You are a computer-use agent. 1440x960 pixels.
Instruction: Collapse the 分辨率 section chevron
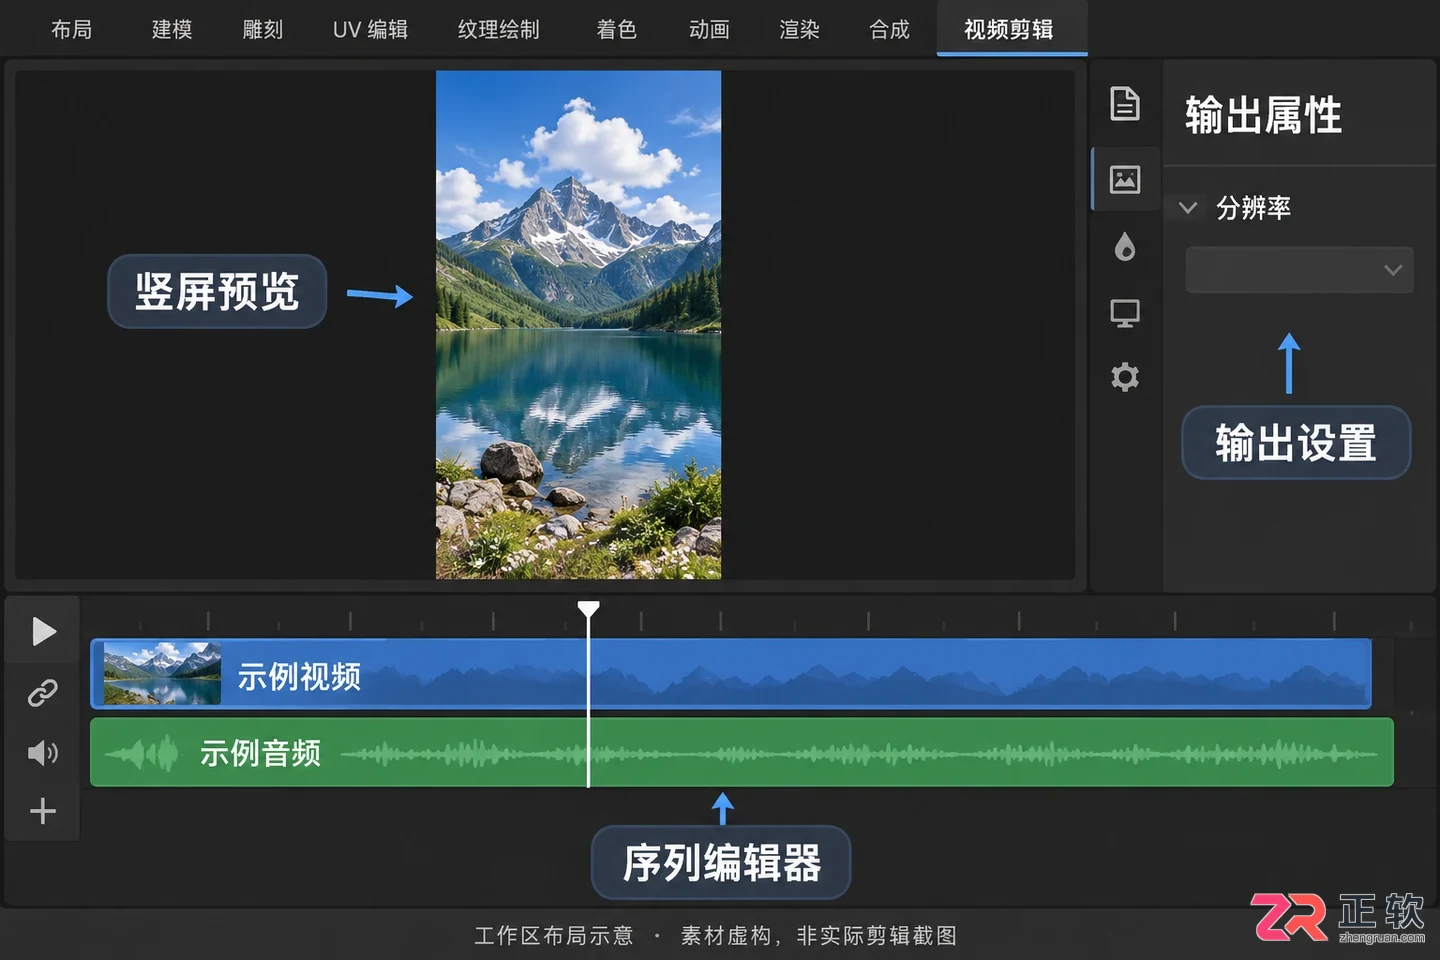(1188, 208)
